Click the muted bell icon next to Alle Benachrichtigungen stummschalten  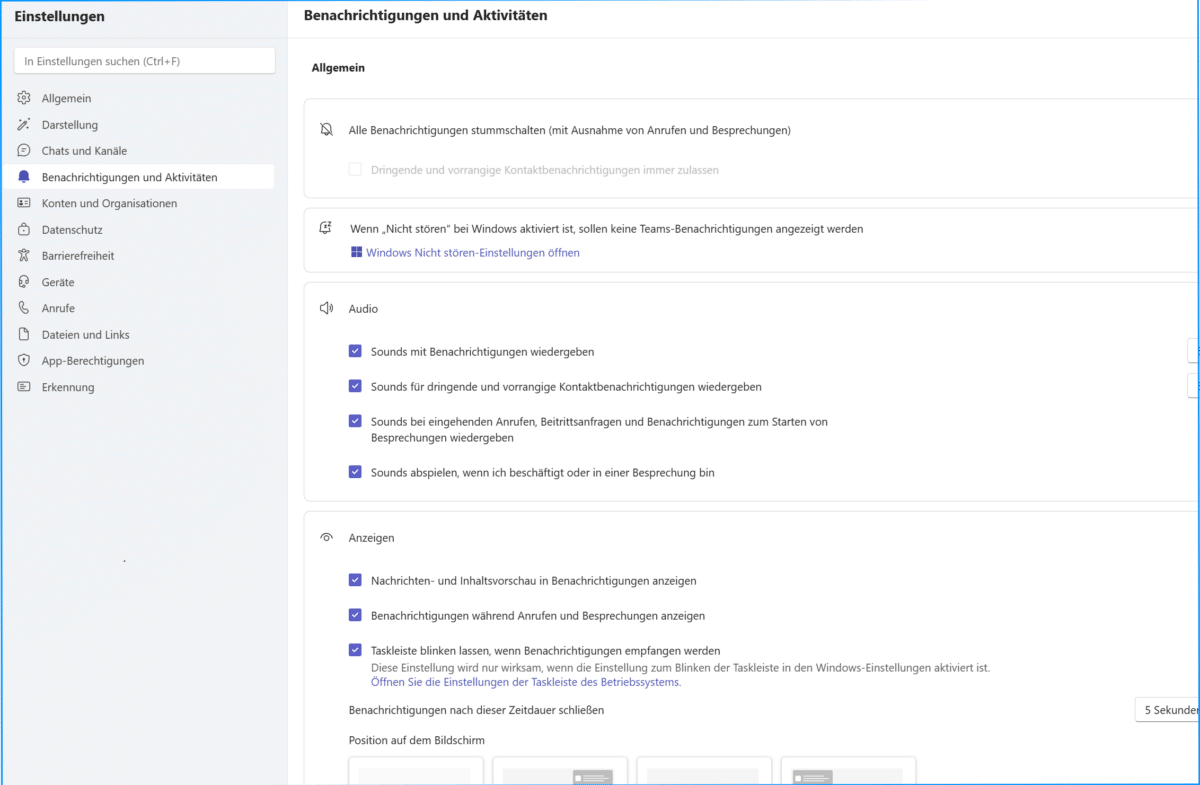(x=326, y=130)
